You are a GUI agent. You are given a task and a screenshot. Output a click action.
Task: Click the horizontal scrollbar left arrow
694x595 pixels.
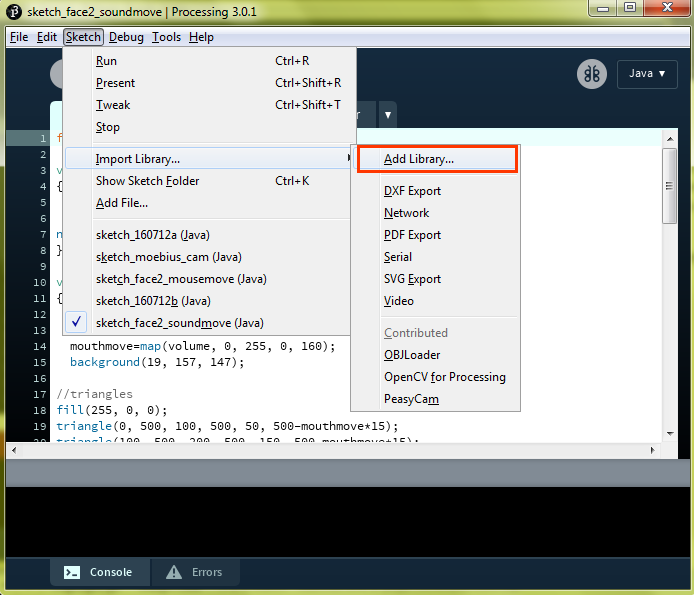(x=14, y=451)
